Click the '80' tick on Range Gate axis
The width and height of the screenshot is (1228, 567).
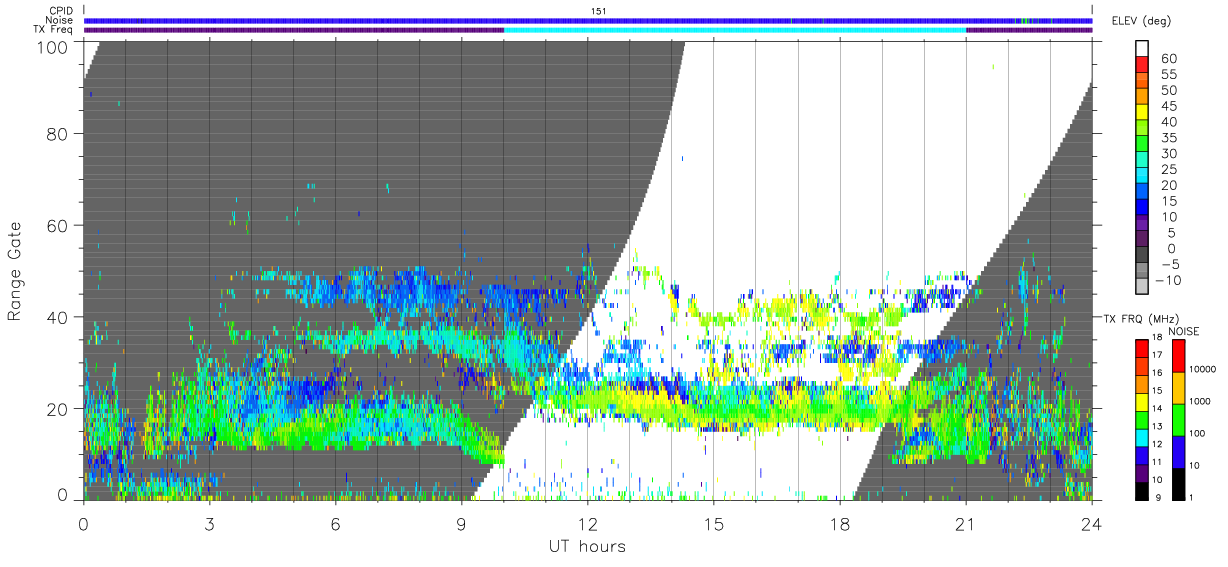click(59, 133)
